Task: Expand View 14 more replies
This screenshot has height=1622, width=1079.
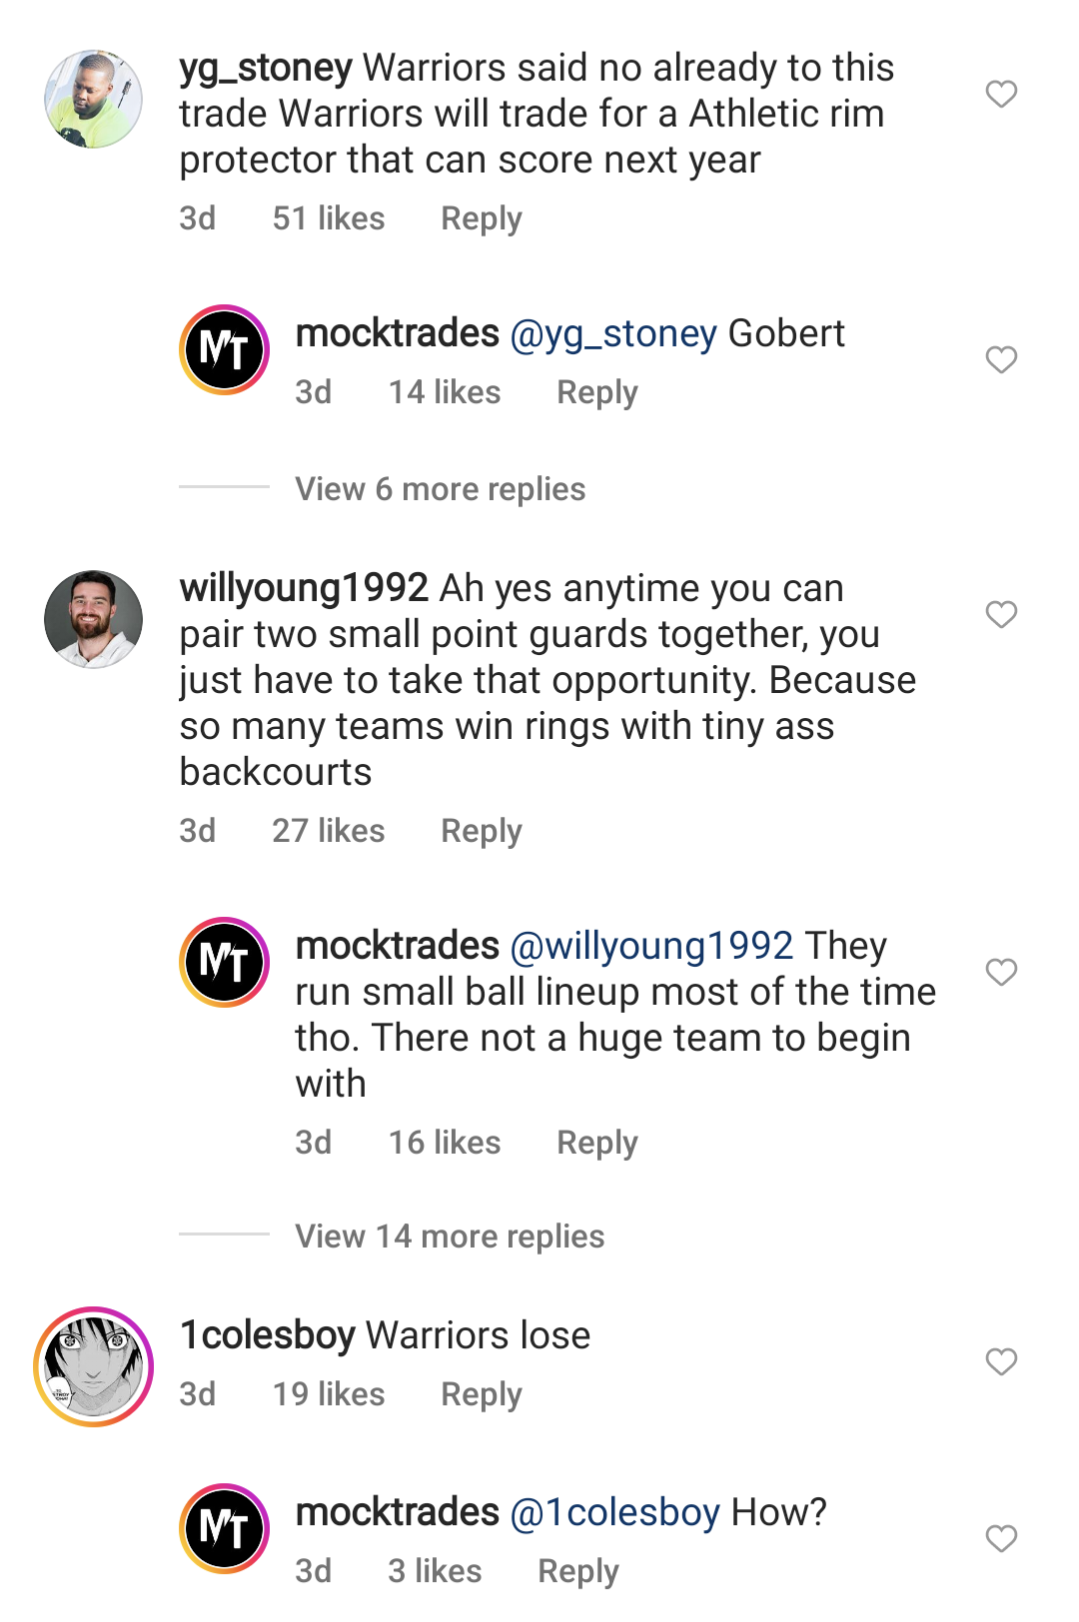Action: [x=449, y=1236]
